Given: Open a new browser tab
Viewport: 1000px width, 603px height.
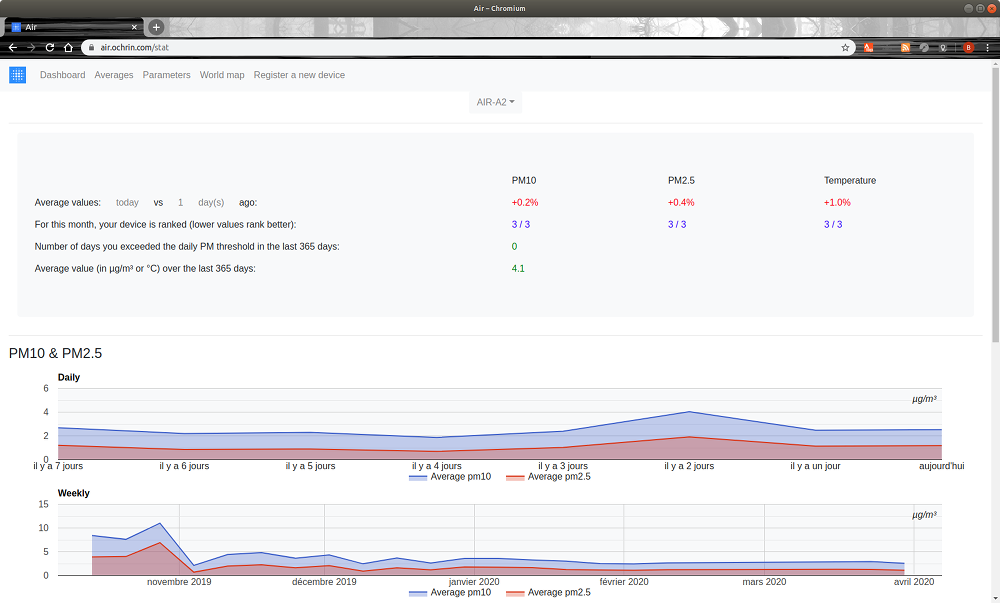Looking at the screenshot, I should tap(156, 27).
